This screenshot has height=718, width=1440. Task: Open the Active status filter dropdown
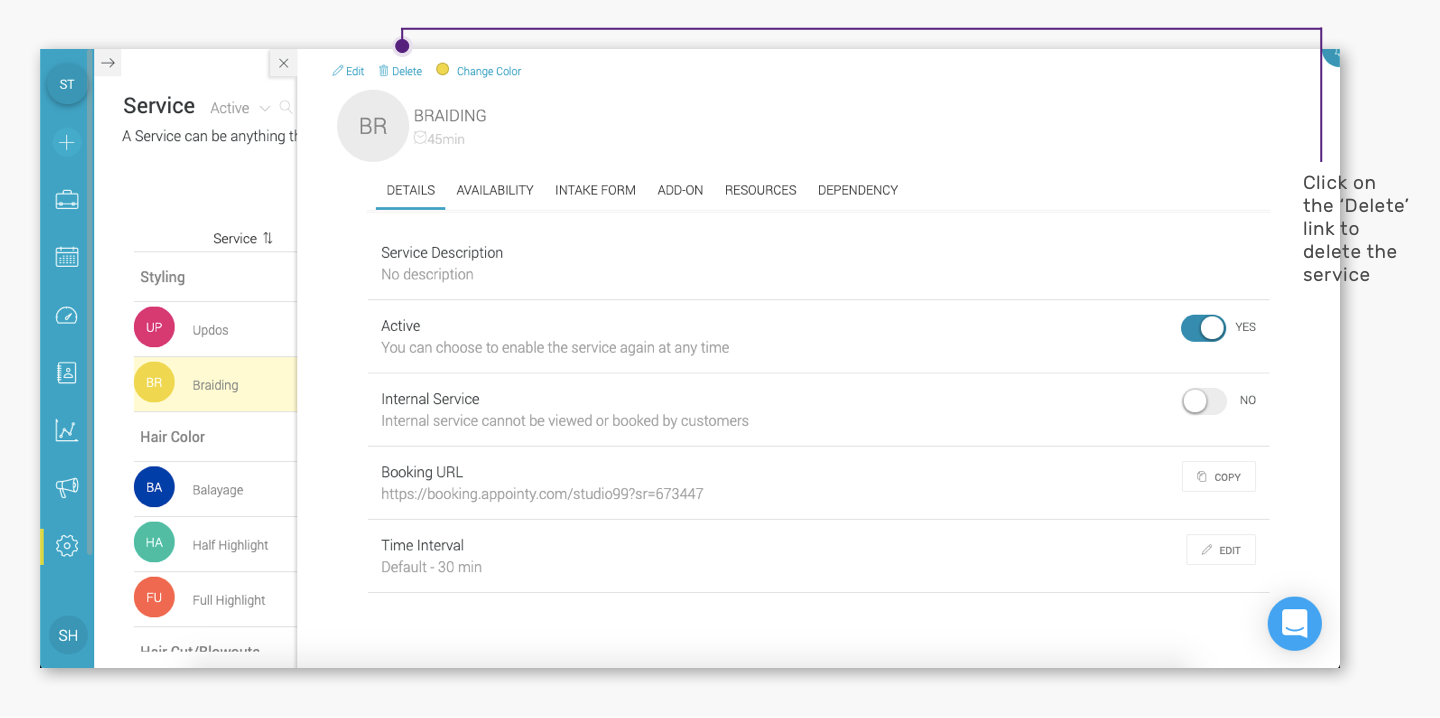(x=240, y=108)
